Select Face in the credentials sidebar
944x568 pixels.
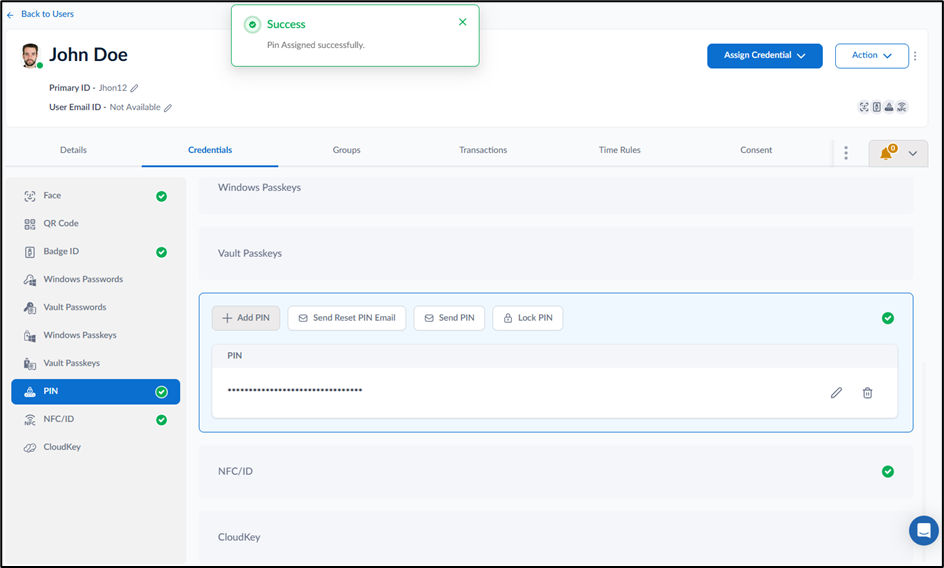pos(96,196)
